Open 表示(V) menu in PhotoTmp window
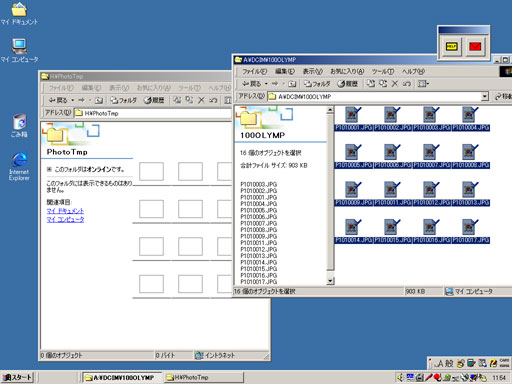Image resolution: width=512 pixels, height=384 pixels. tap(119, 88)
